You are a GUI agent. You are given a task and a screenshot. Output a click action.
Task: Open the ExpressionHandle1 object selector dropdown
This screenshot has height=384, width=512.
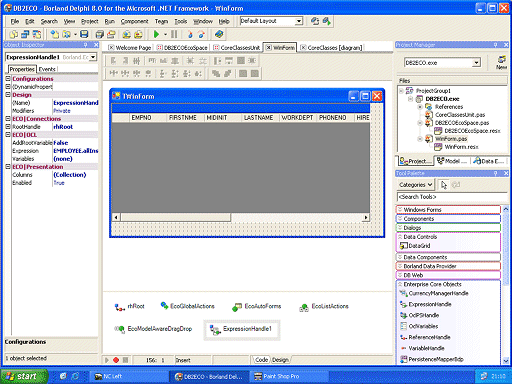pyautogui.click(x=93, y=57)
